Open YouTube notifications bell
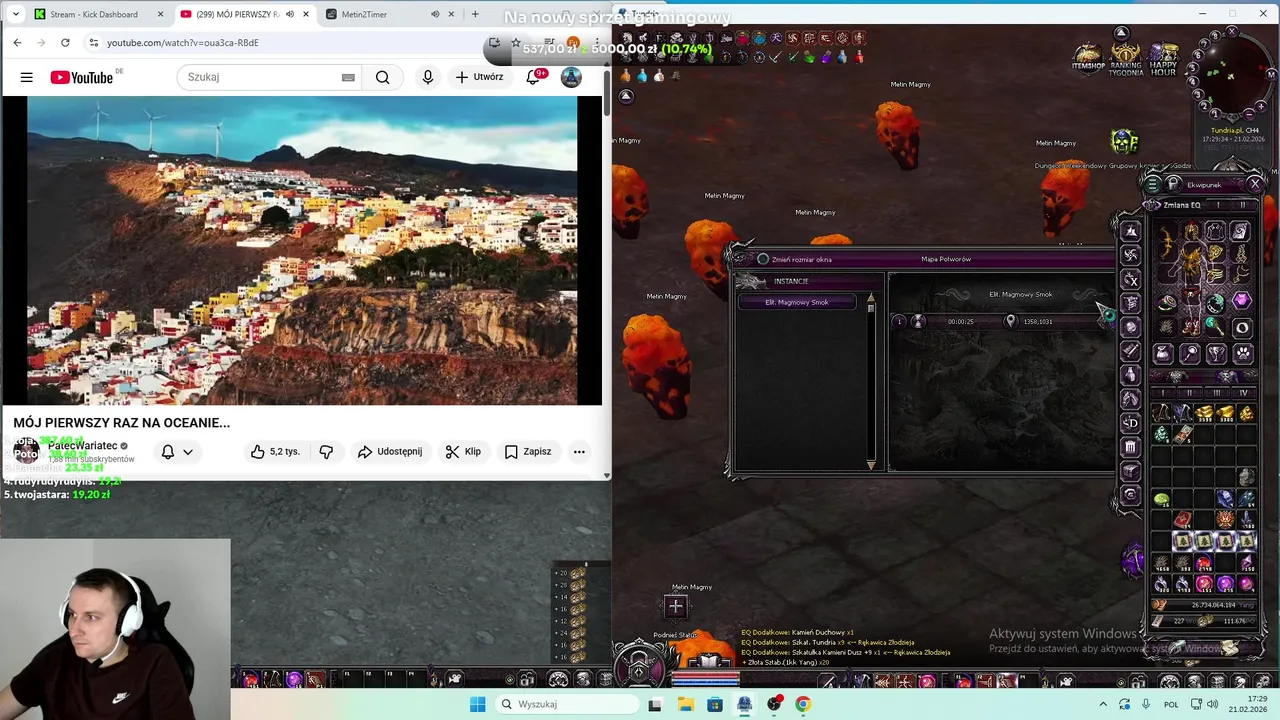Image resolution: width=1280 pixels, height=720 pixels. [533, 77]
